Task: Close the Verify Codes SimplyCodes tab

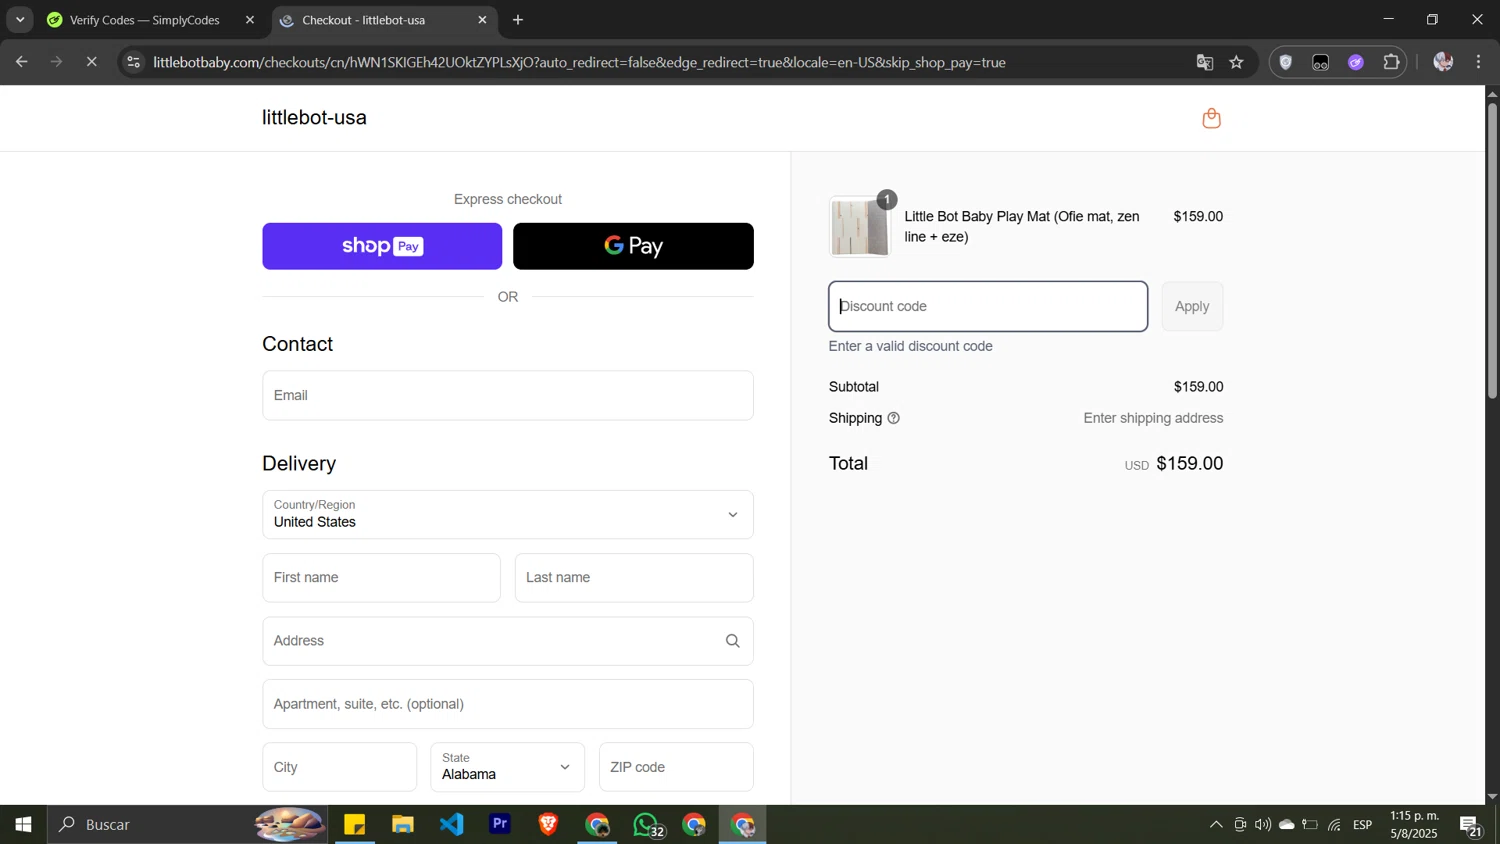Action: click(x=250, y=20)
